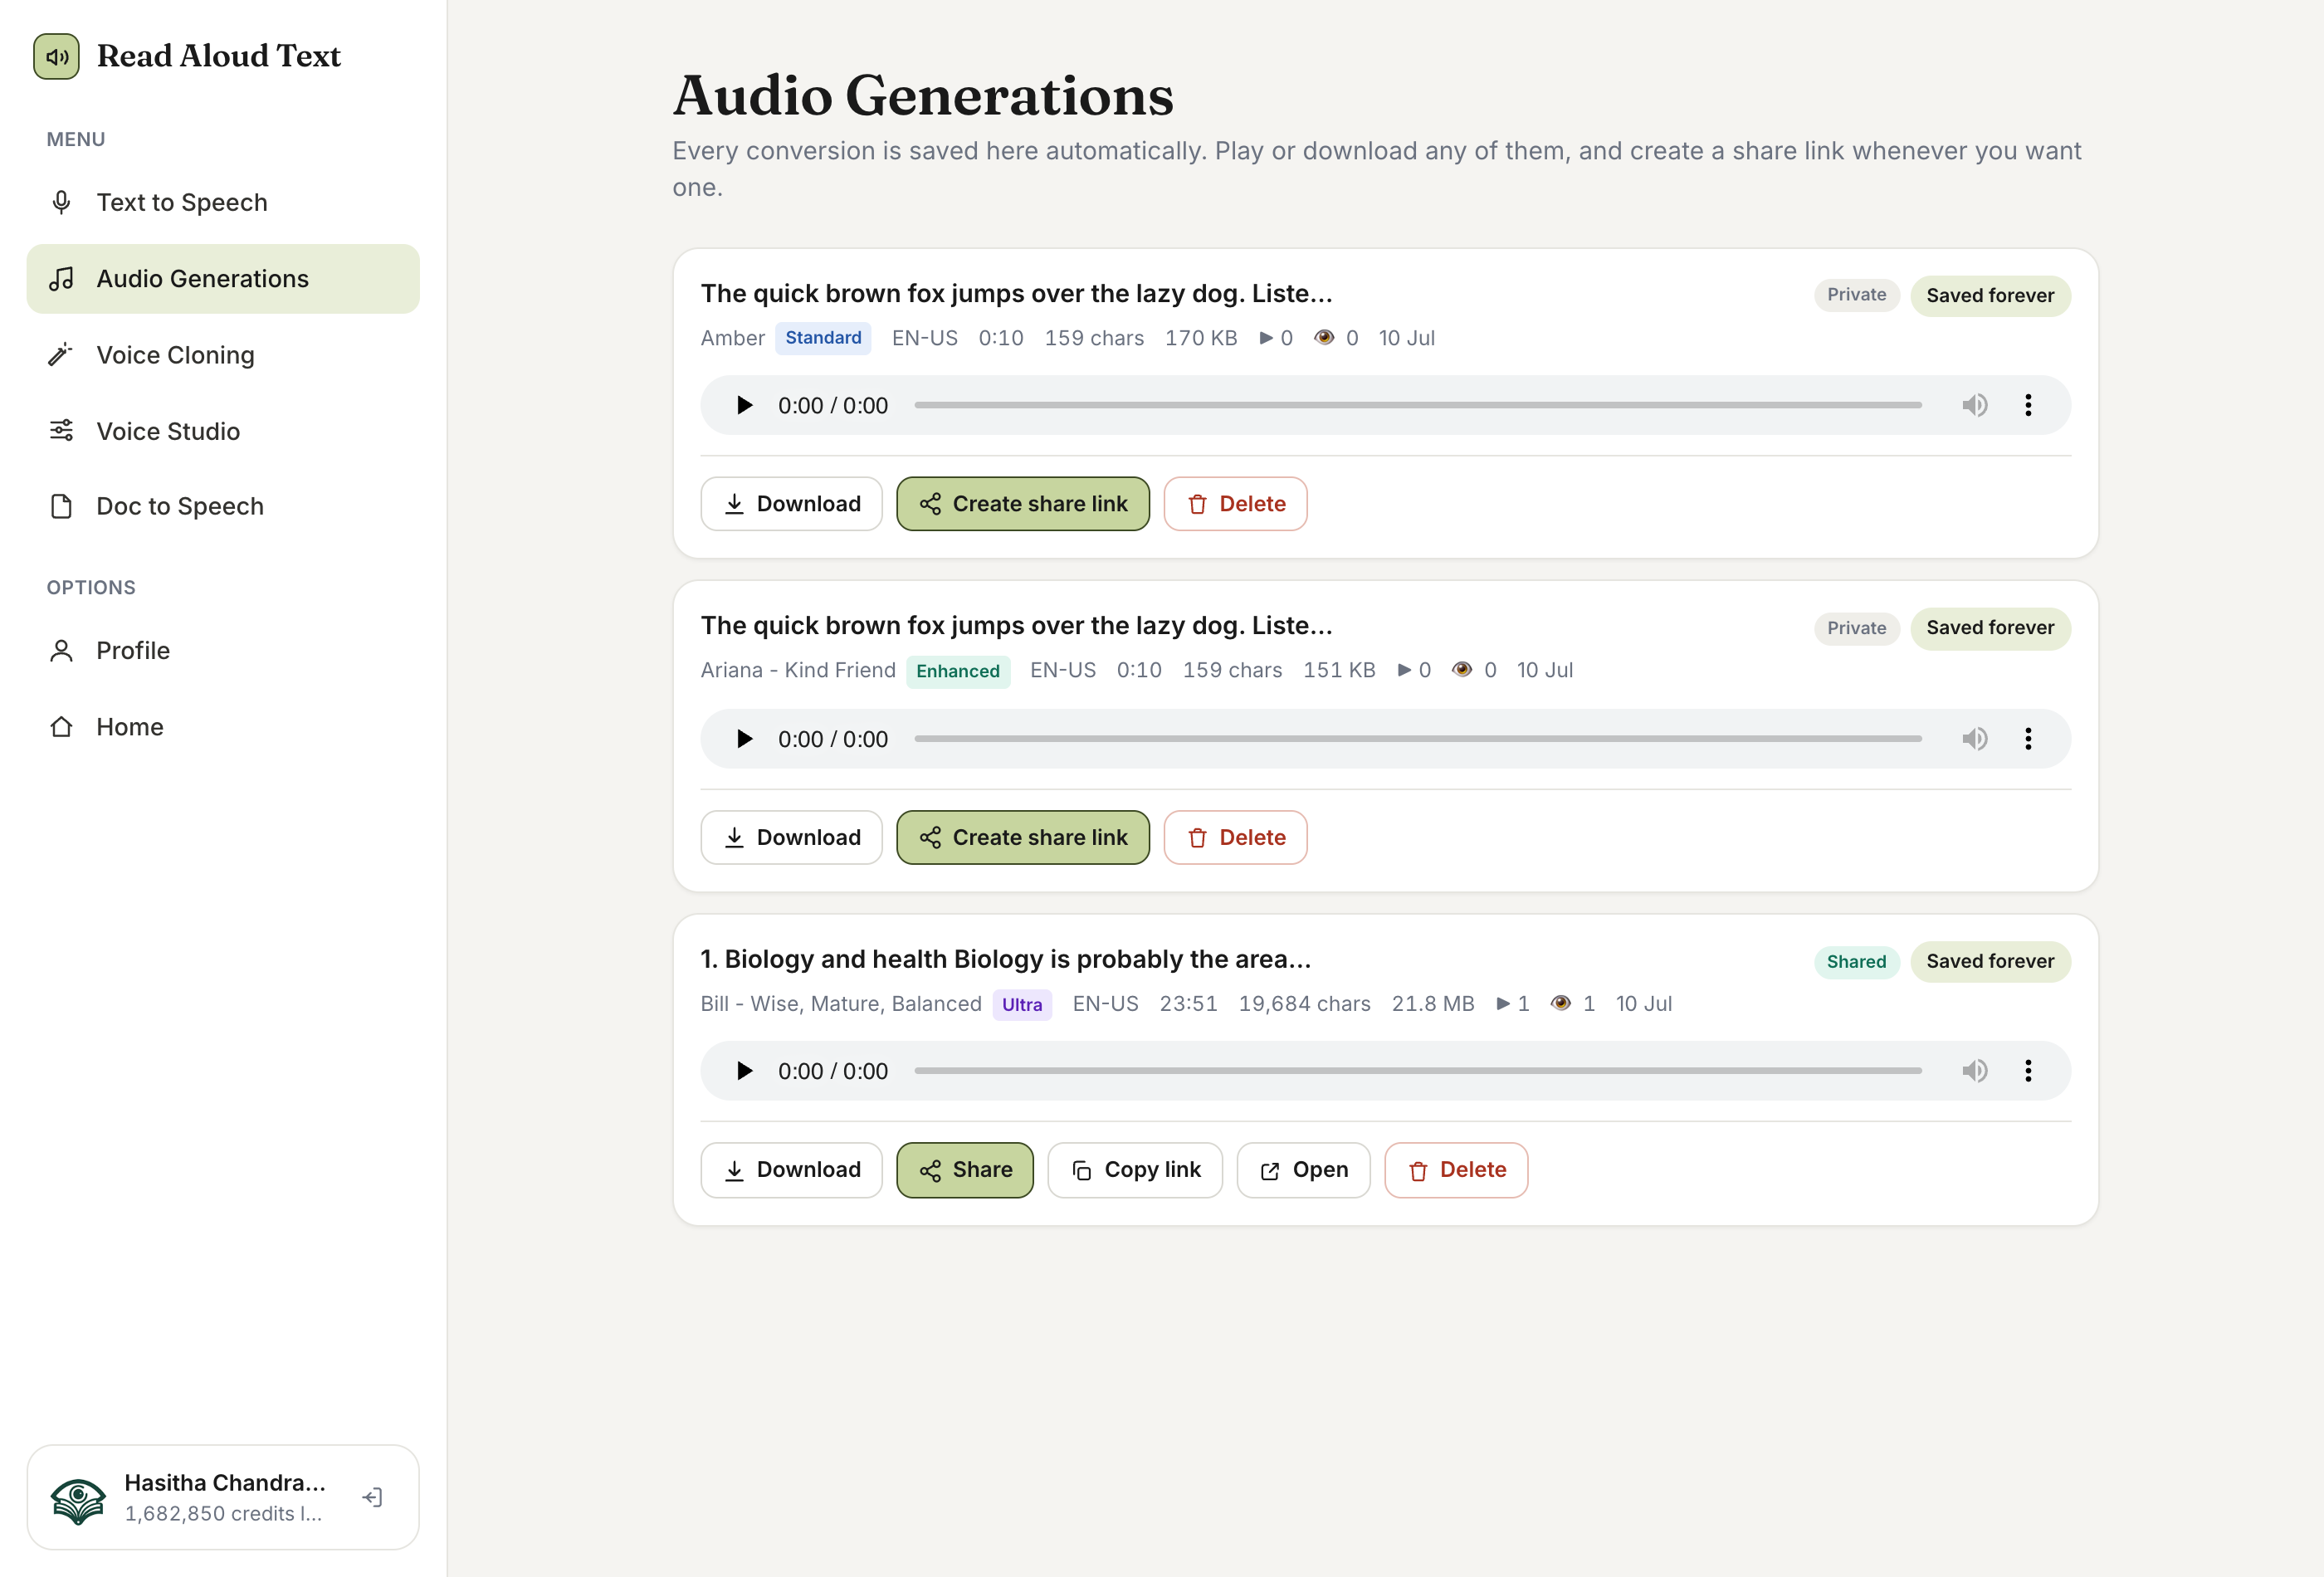Open Text to Speech from the menu
Screen dimensions: 2324x1577
(x=222, y=202)
